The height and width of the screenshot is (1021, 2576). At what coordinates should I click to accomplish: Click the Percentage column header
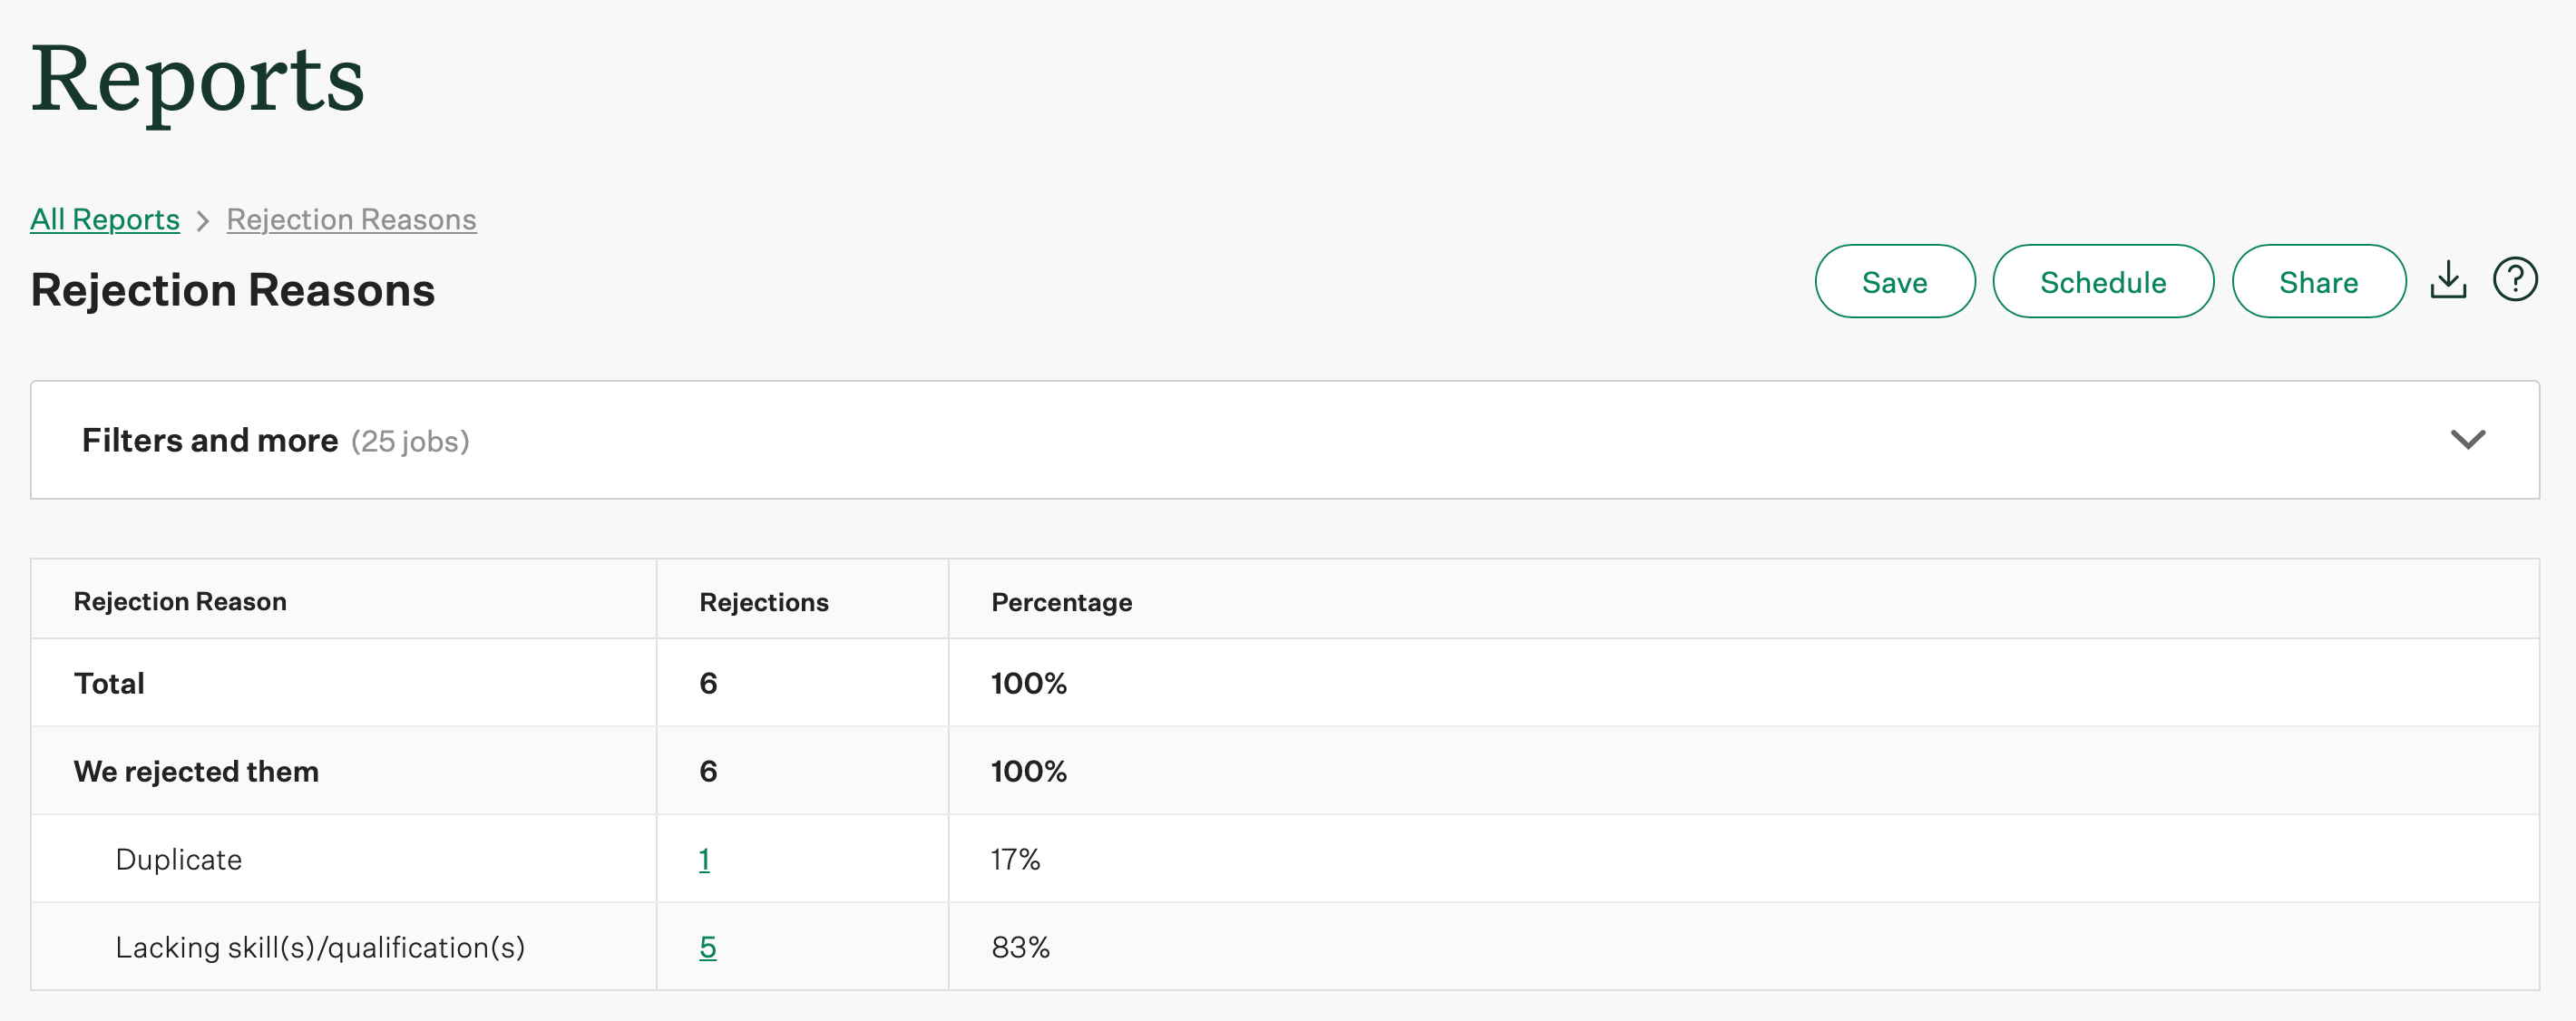1061,600
